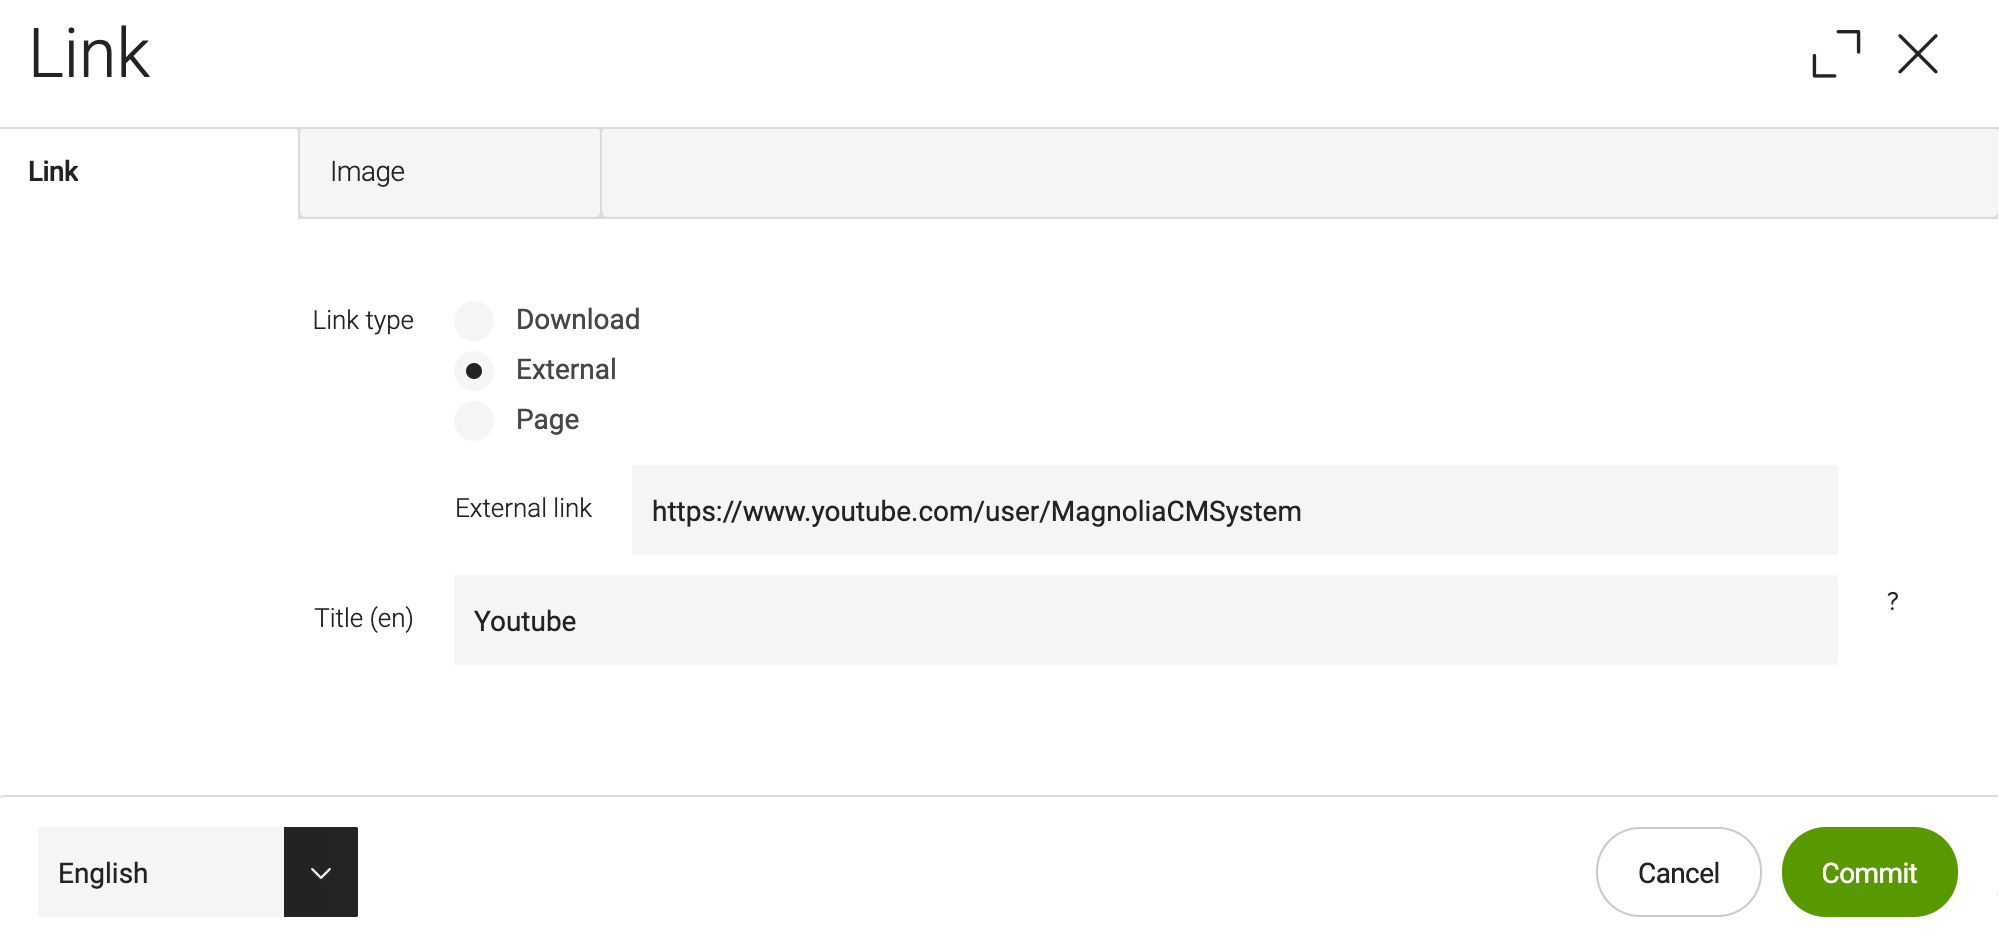Cancel the Link dialog
Screen dimensions: 1999x938
click(1678, 872)
